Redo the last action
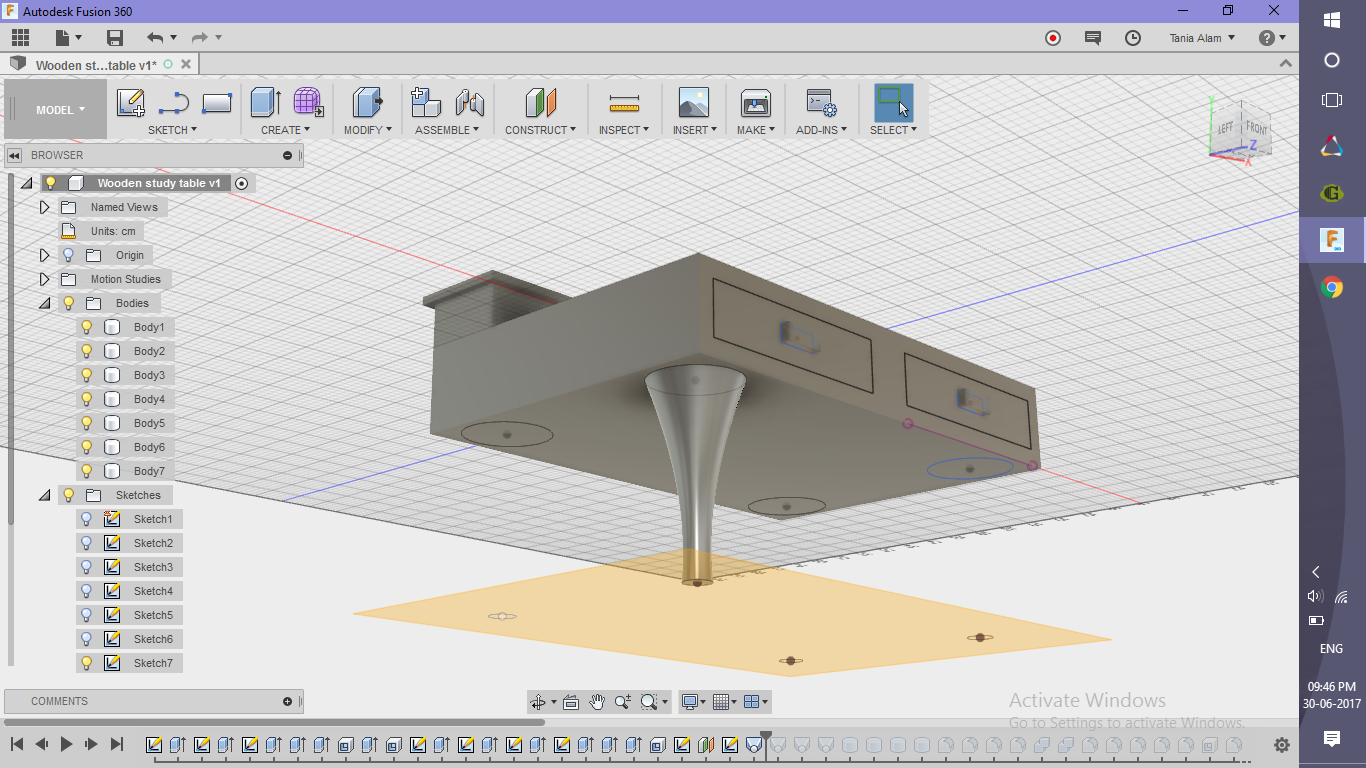Image resolution: width=1366 pixels, height=768 pixels. [x=199, y=38]
